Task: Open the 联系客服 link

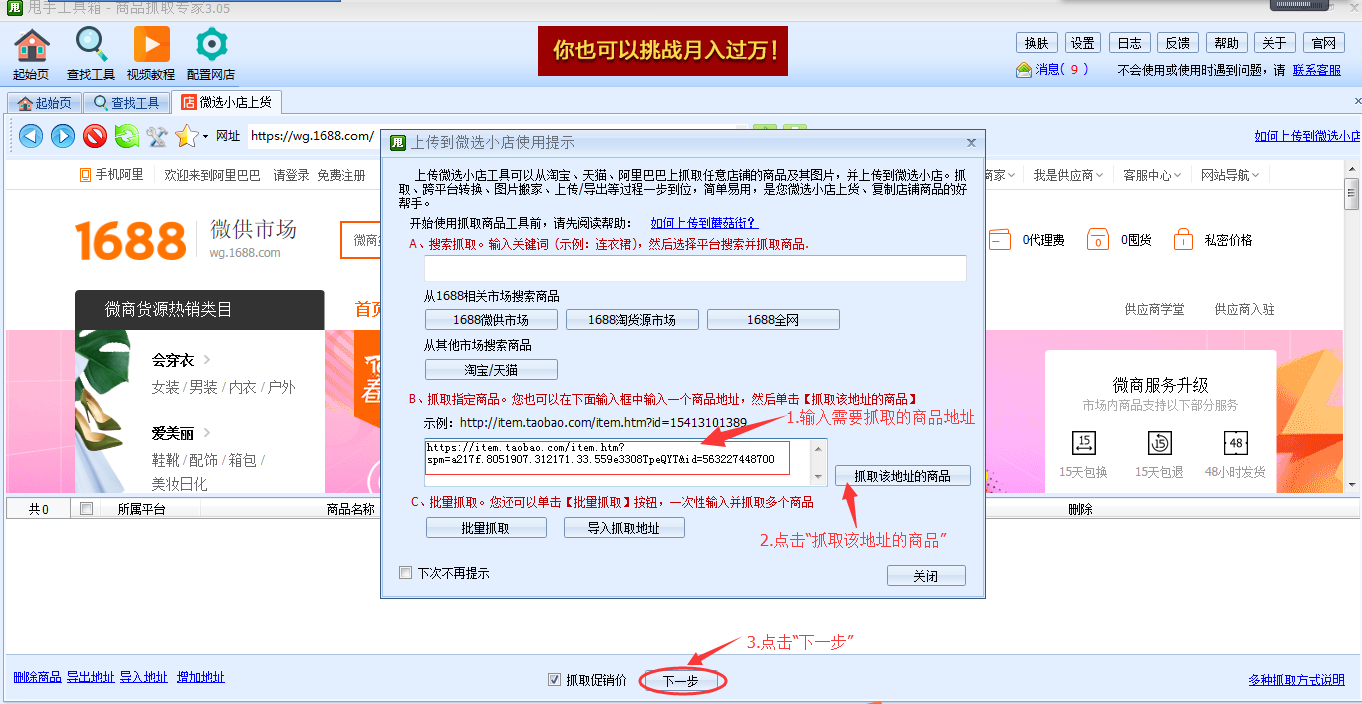Action: click(1317, 70)
